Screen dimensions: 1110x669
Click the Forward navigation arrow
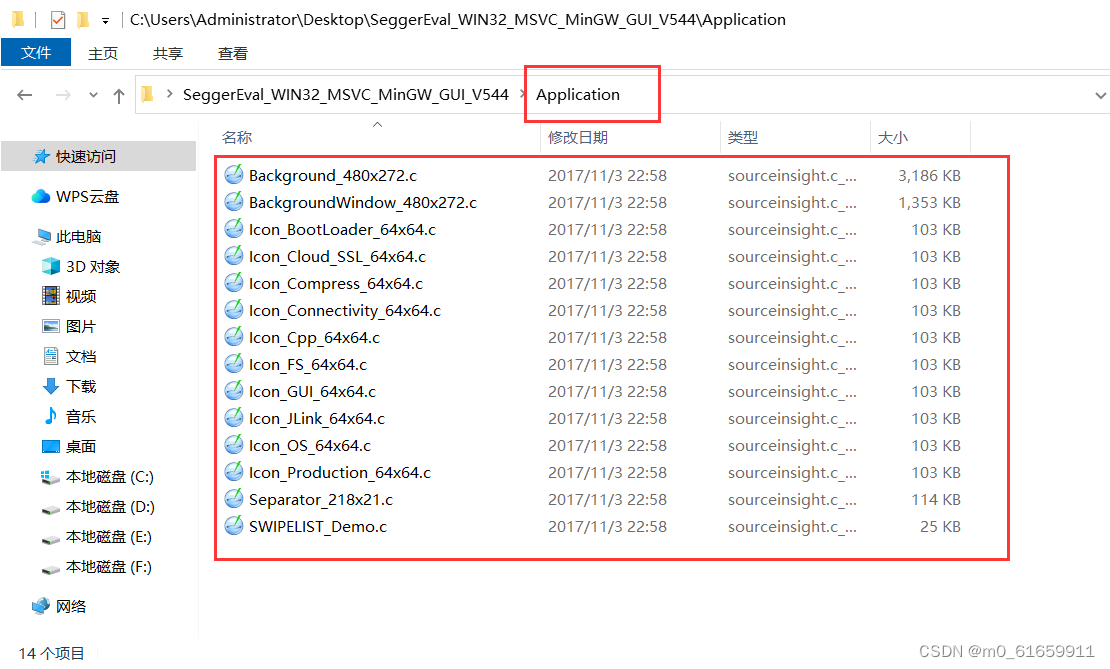click(x=63, y=95)
